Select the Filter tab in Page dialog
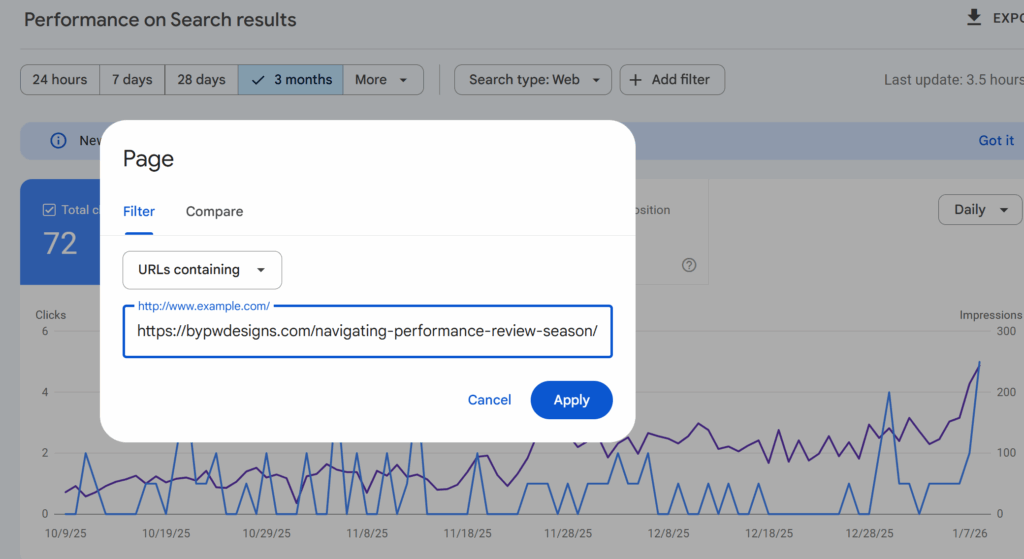1024x559 pixels. (x=139, y=211)
